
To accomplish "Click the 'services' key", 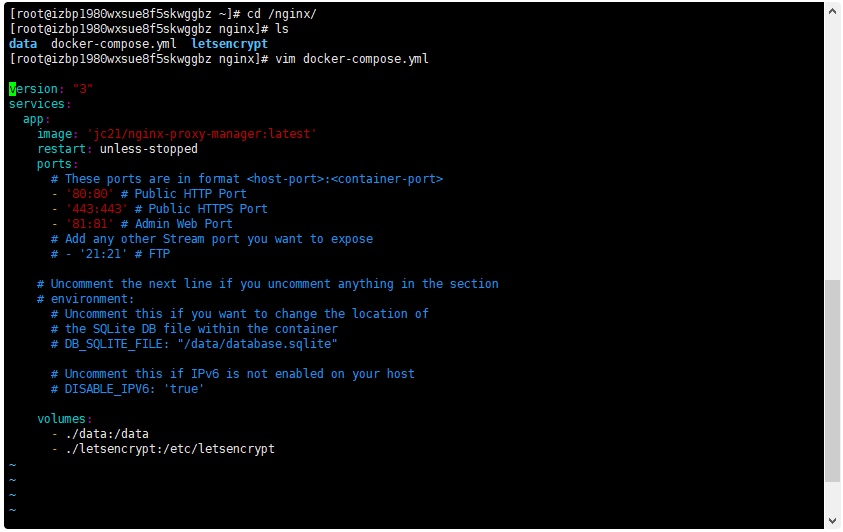I will (37, 104).
